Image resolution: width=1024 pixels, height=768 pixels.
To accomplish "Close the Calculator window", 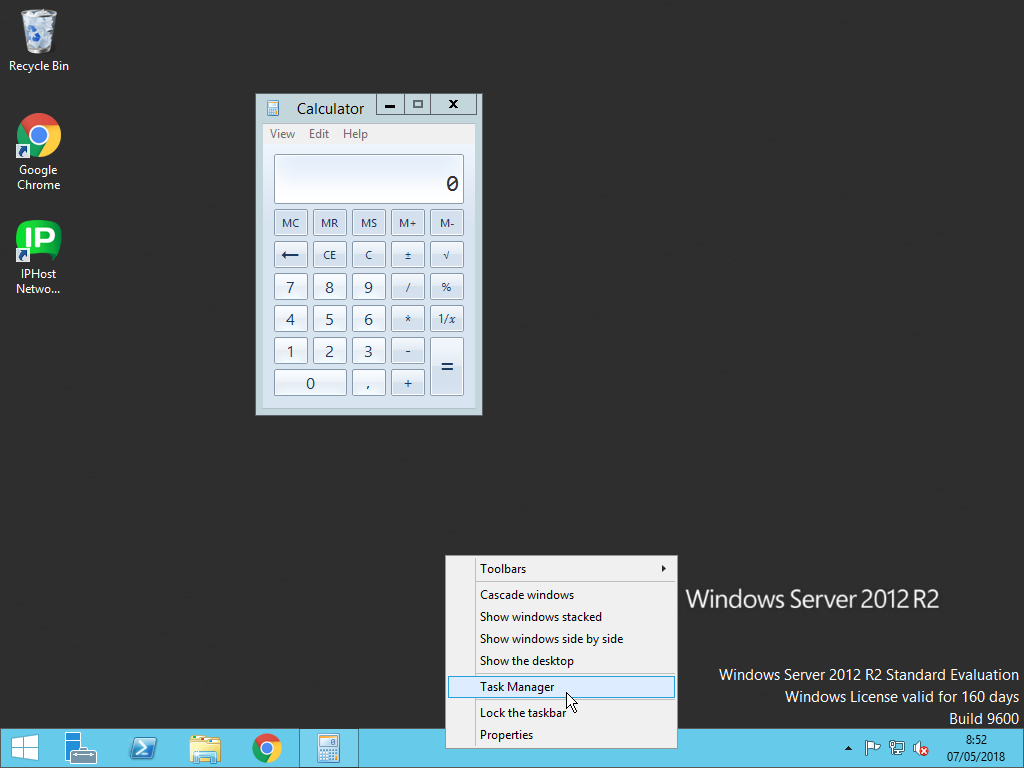I will coord(453,104).
